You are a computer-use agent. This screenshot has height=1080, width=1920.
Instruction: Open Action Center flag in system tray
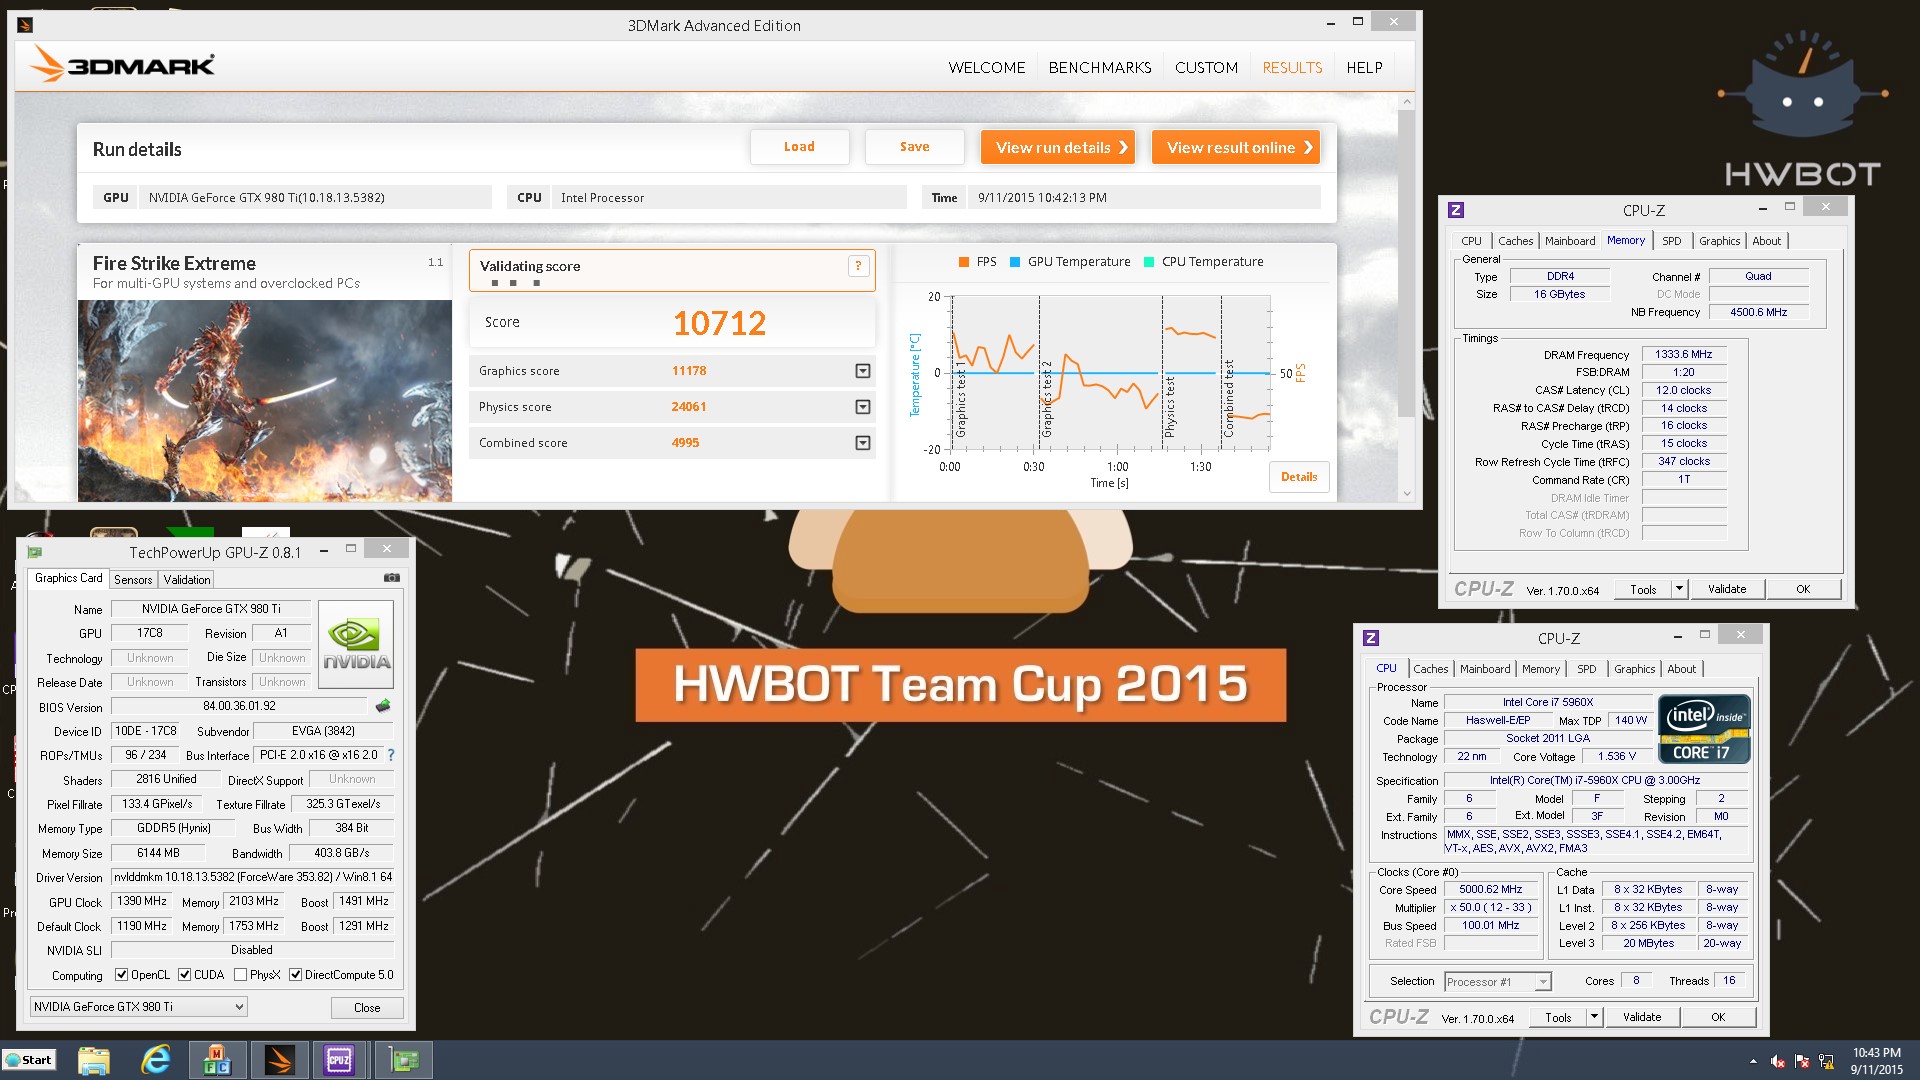pyautogui.click(x=1802, y=1062)
